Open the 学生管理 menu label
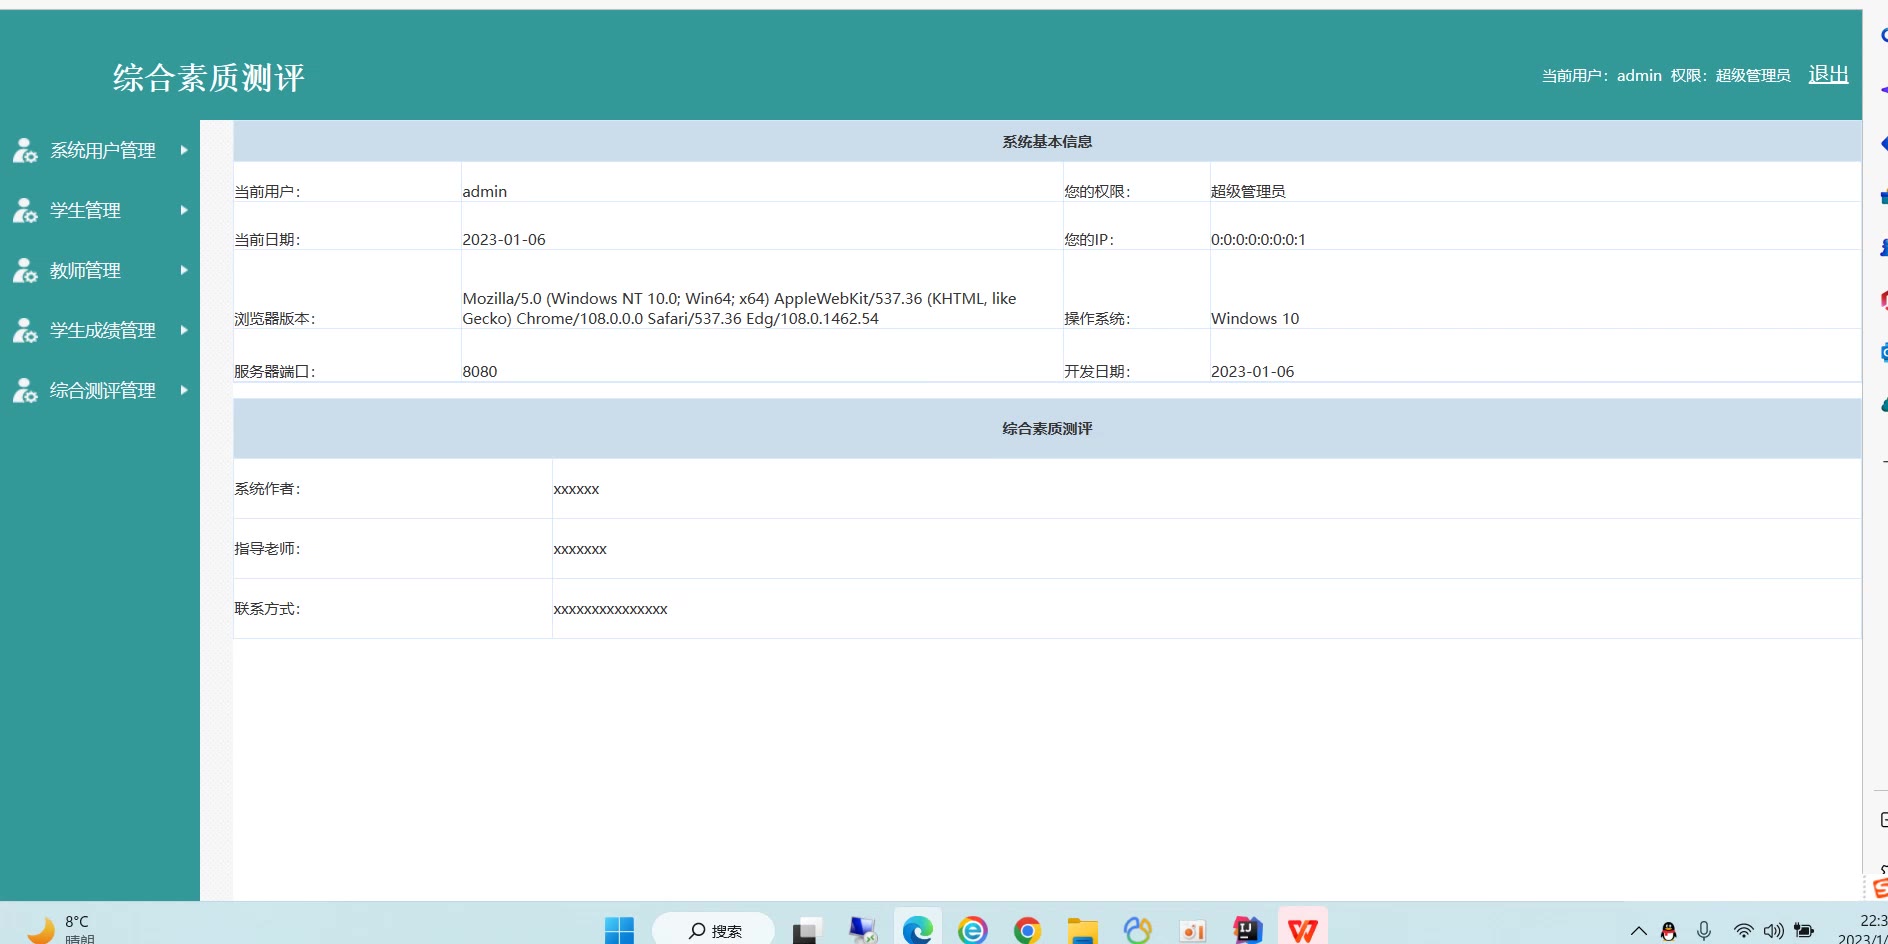The width and height of the screenshot is (1888, 944). (x=85, y=210)
